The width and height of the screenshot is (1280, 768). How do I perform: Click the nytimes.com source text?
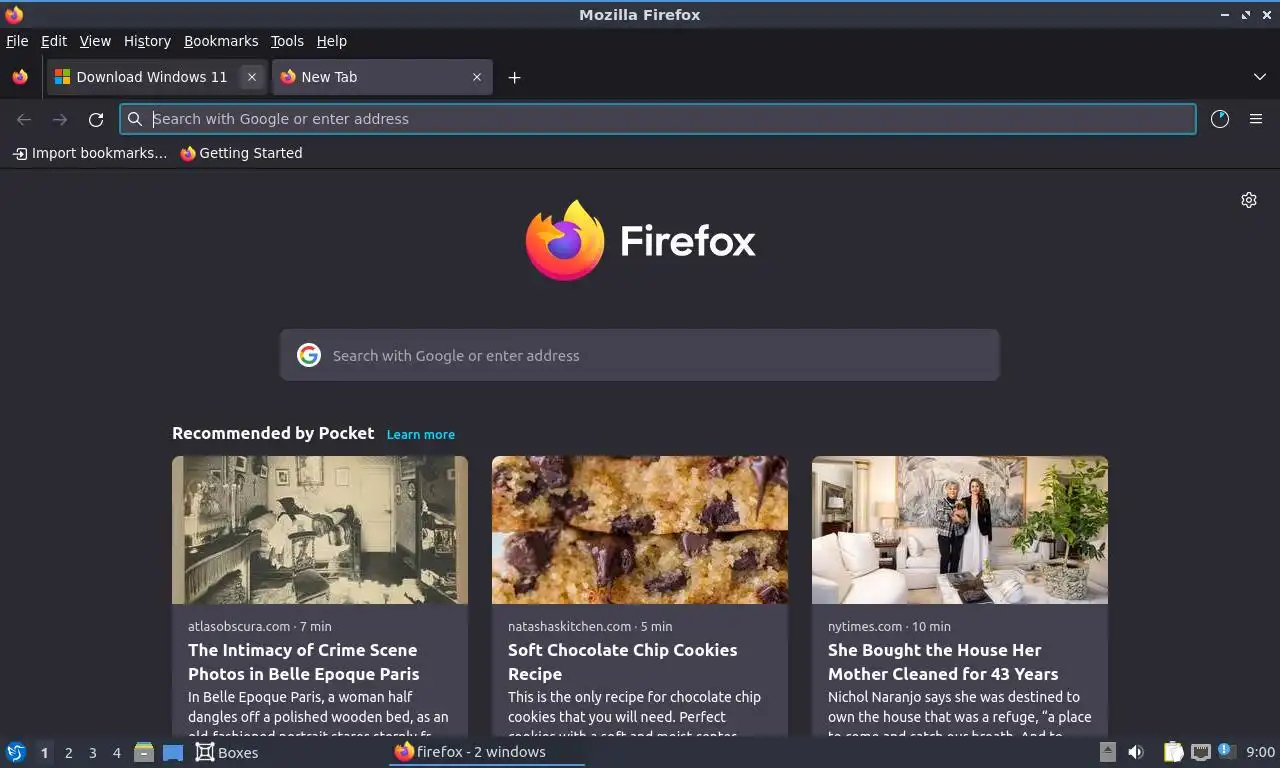click(x=865, y=626)
